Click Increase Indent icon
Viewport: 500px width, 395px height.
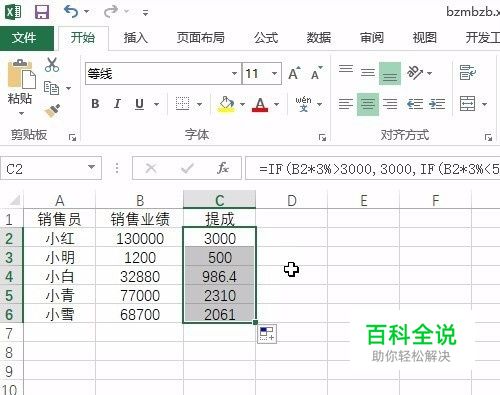[437, 104]
